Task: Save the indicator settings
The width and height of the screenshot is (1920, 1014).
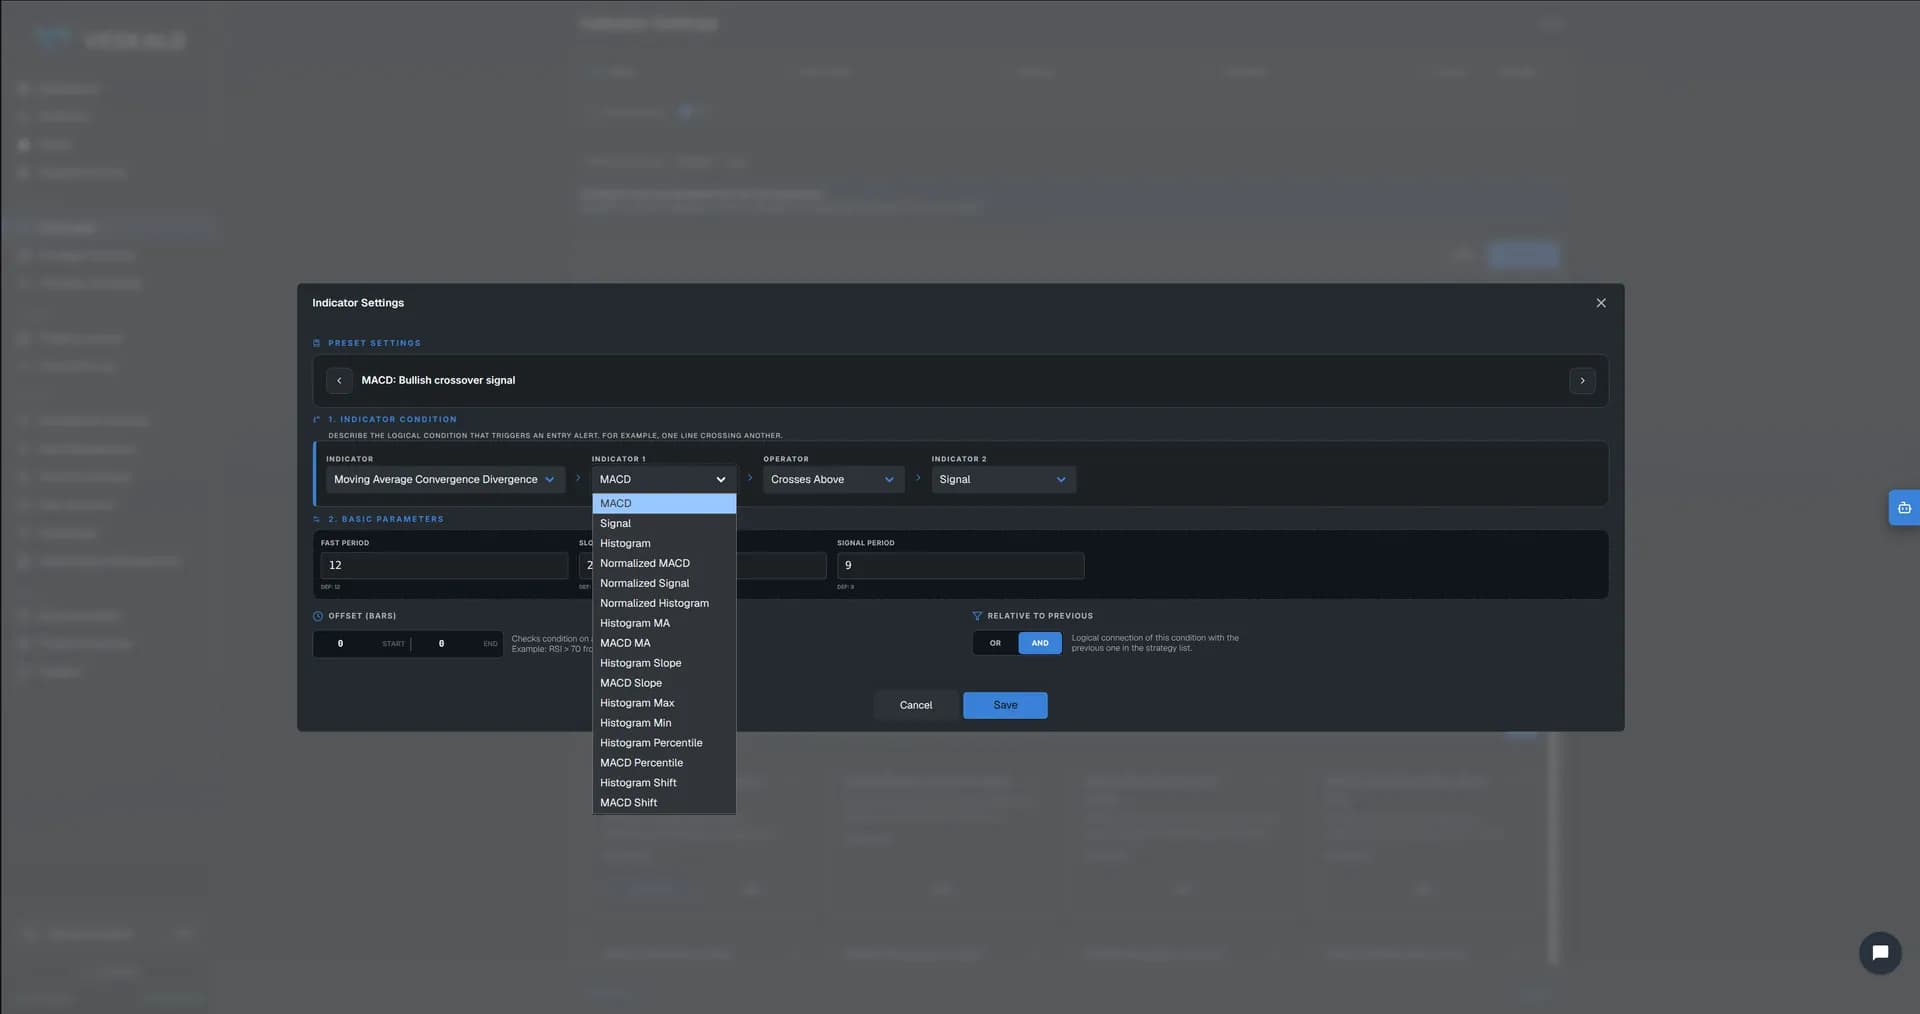Action: click(x=1005, y=706)
